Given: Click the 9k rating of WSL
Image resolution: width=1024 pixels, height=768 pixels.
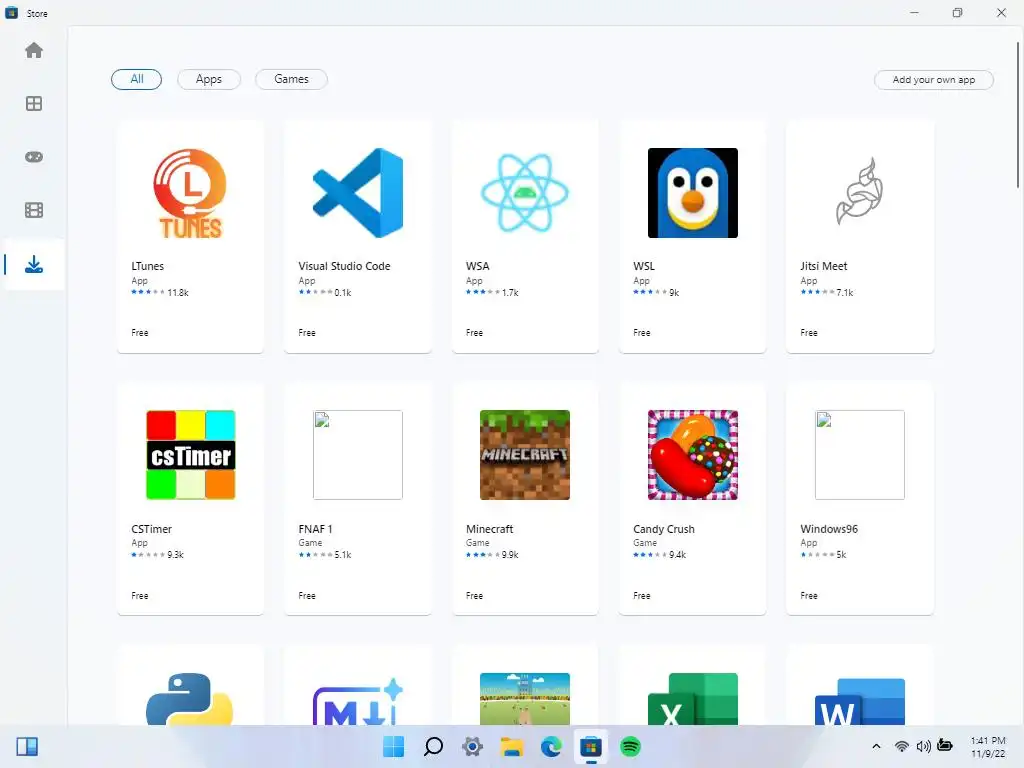Looking at the screenshot, I should pos(674,293).
